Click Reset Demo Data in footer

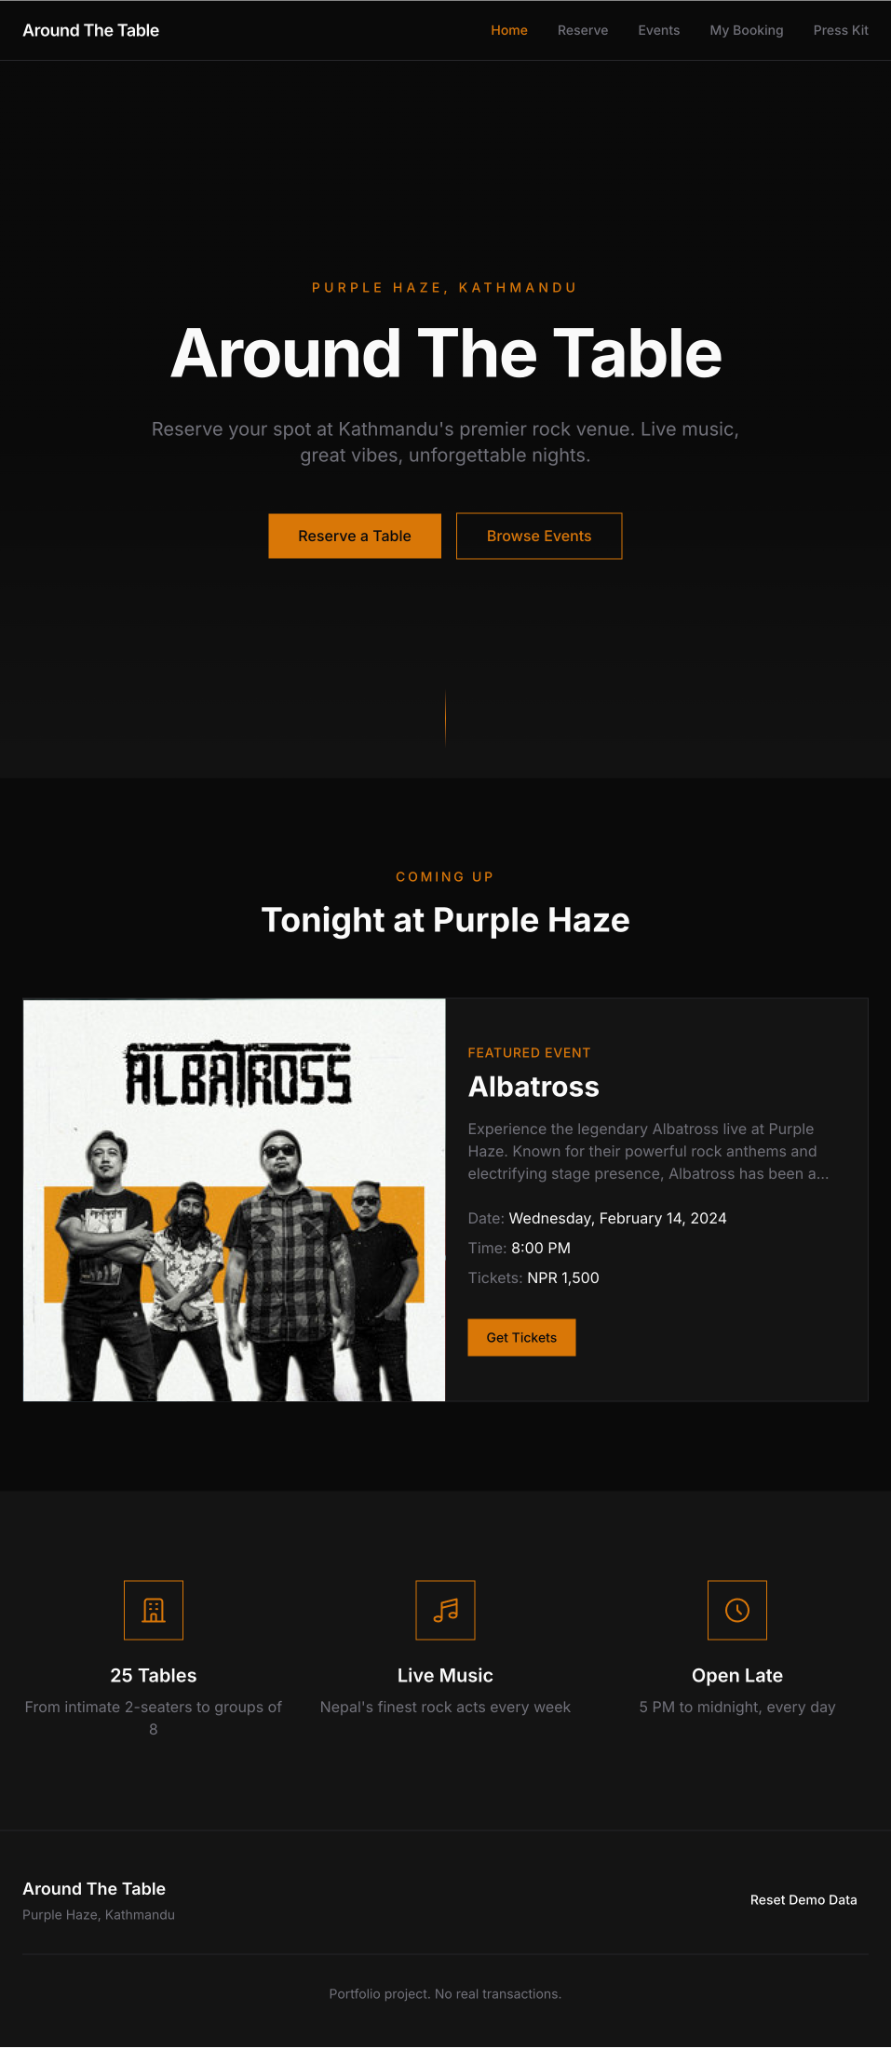(x=804, y=1900)
